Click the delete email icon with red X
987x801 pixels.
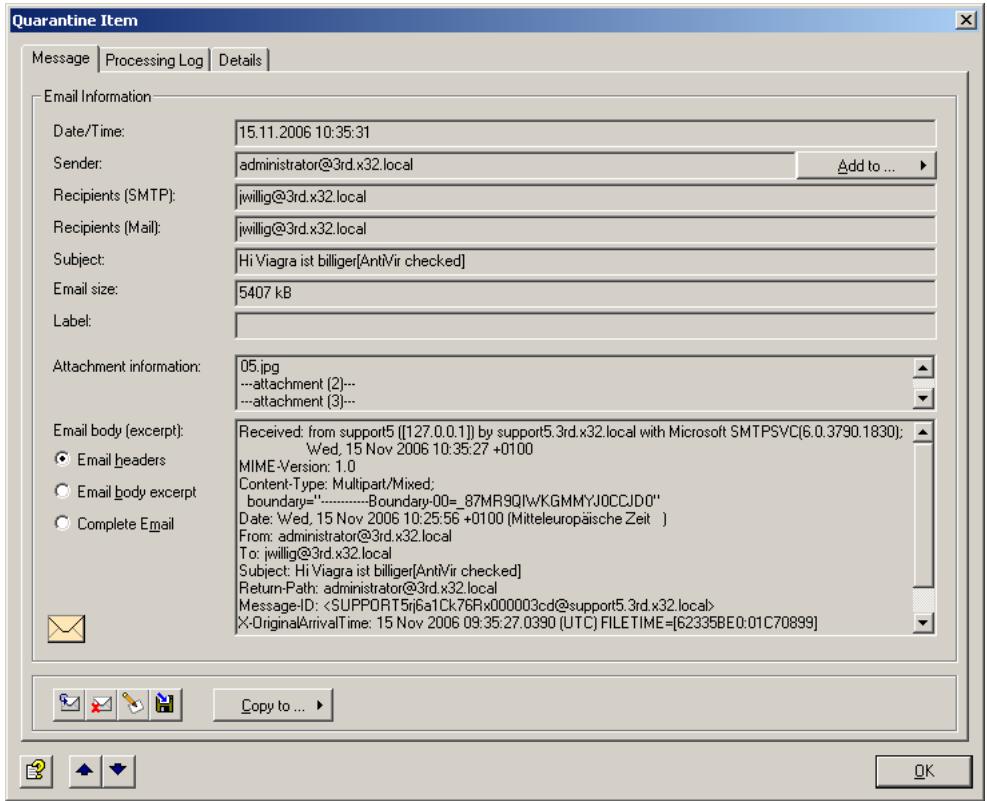pos(101,704)
